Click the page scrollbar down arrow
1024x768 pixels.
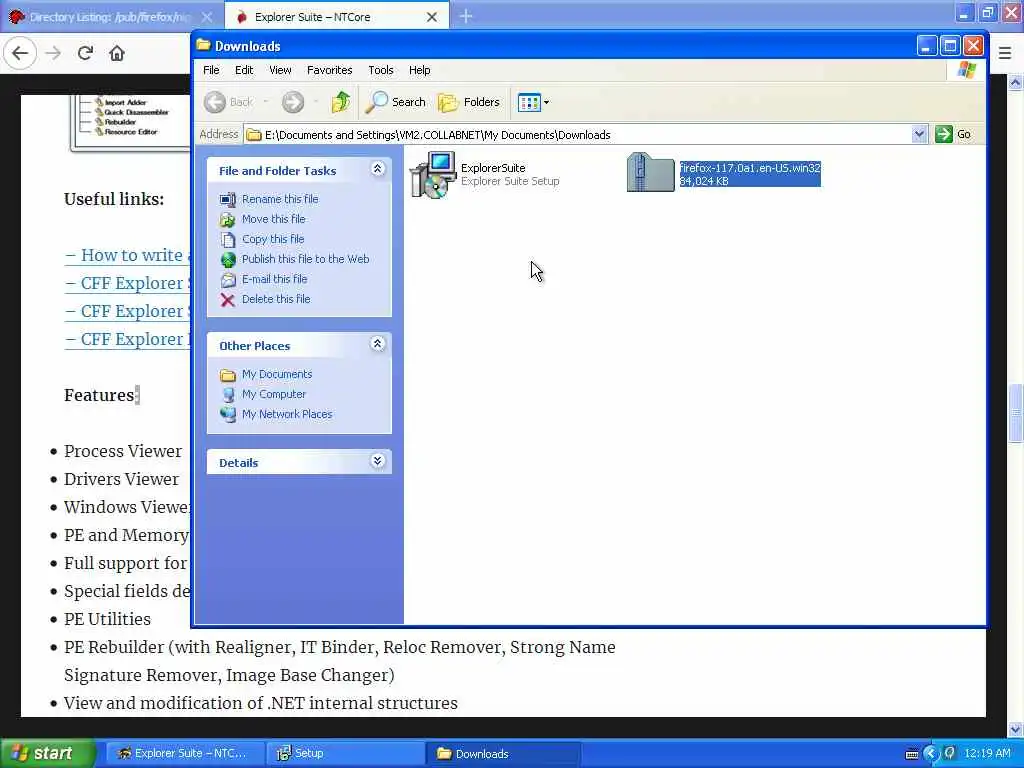pos(1015,729)
